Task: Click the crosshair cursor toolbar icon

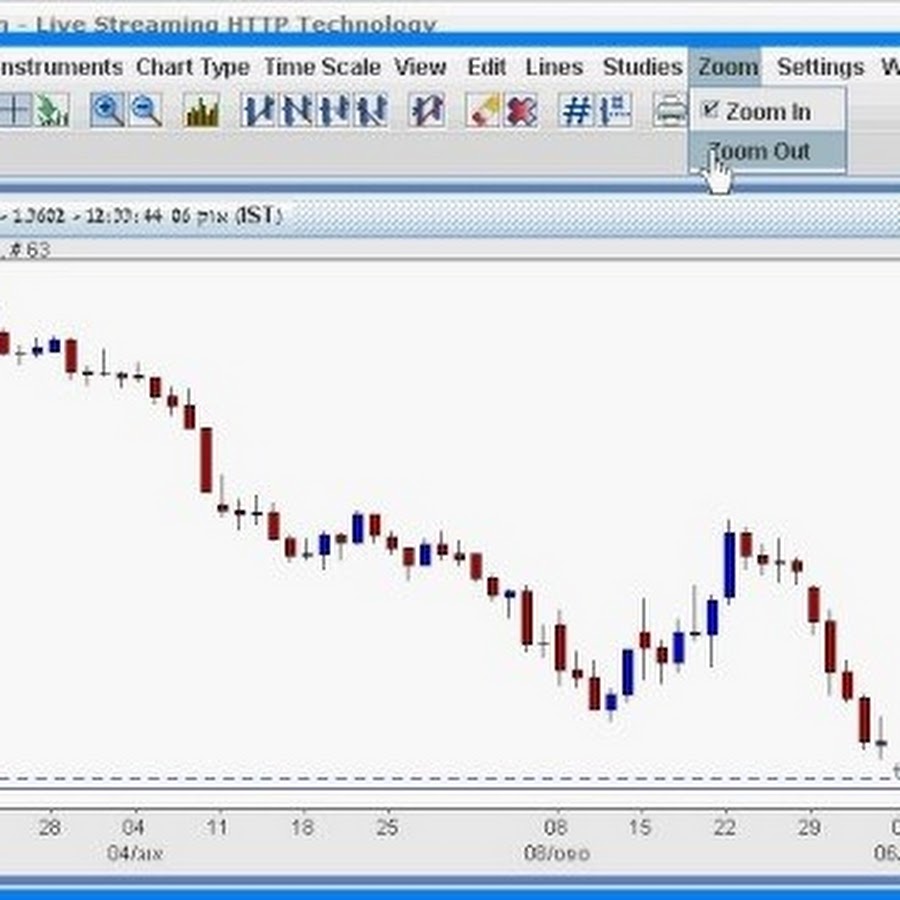Action: point(15,110)
